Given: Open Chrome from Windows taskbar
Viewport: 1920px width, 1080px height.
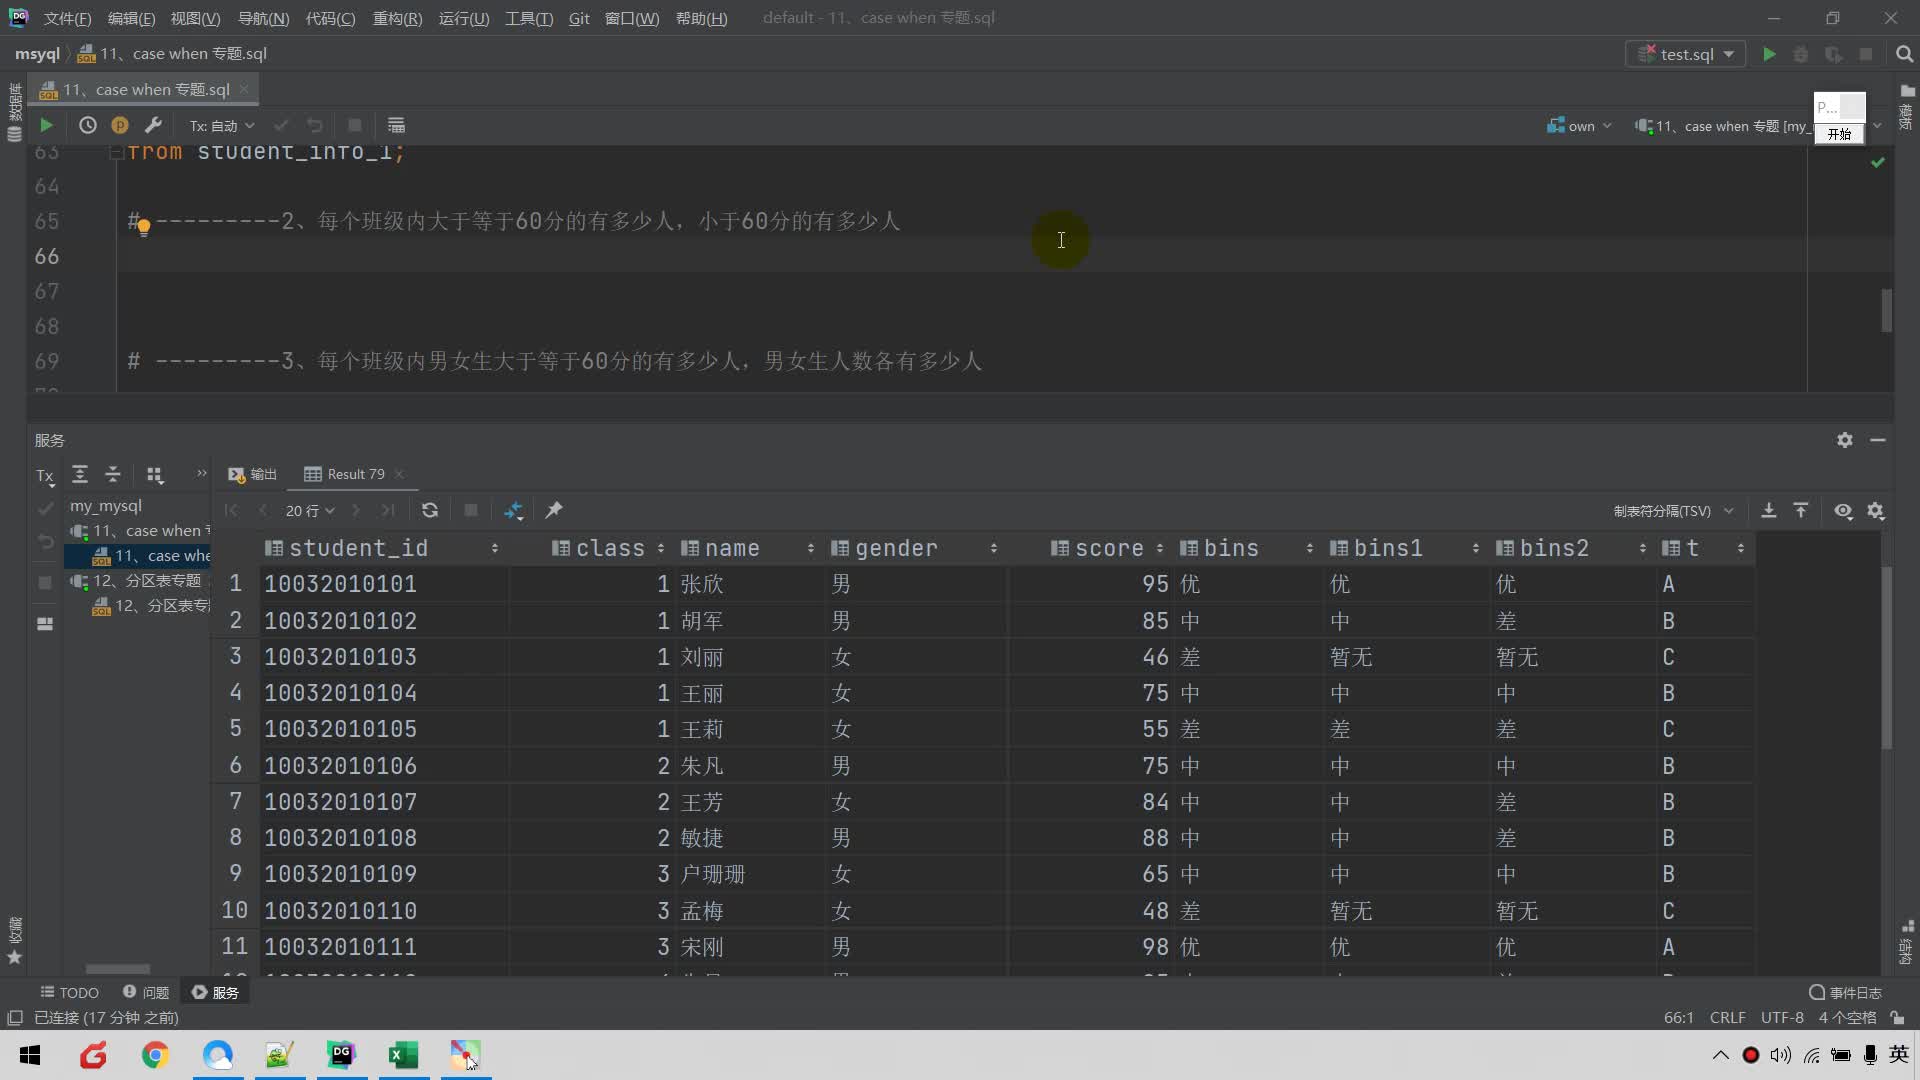Looking at the screenshot, I should pyautogui.click(x=155, y=1054).
